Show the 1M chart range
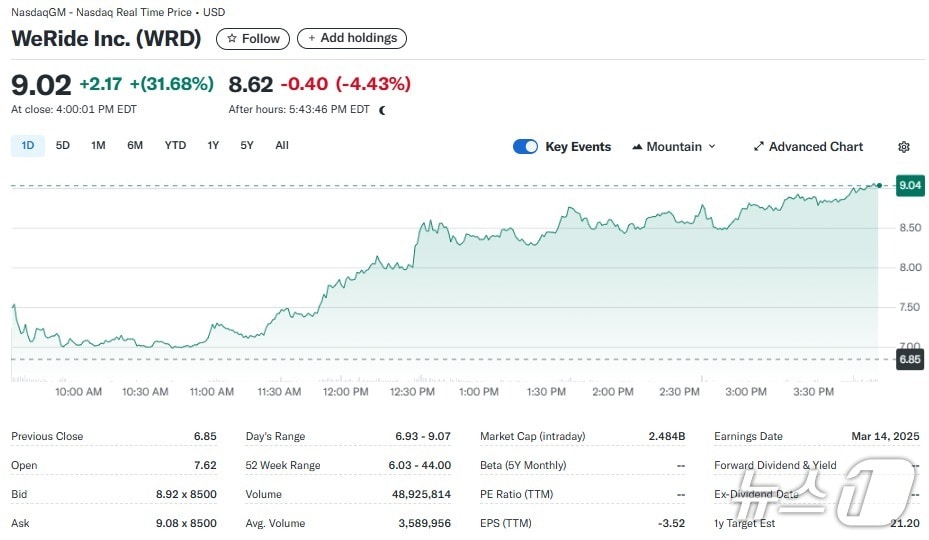The width and height of the screenshot is (929, 540). click(98, 146)
